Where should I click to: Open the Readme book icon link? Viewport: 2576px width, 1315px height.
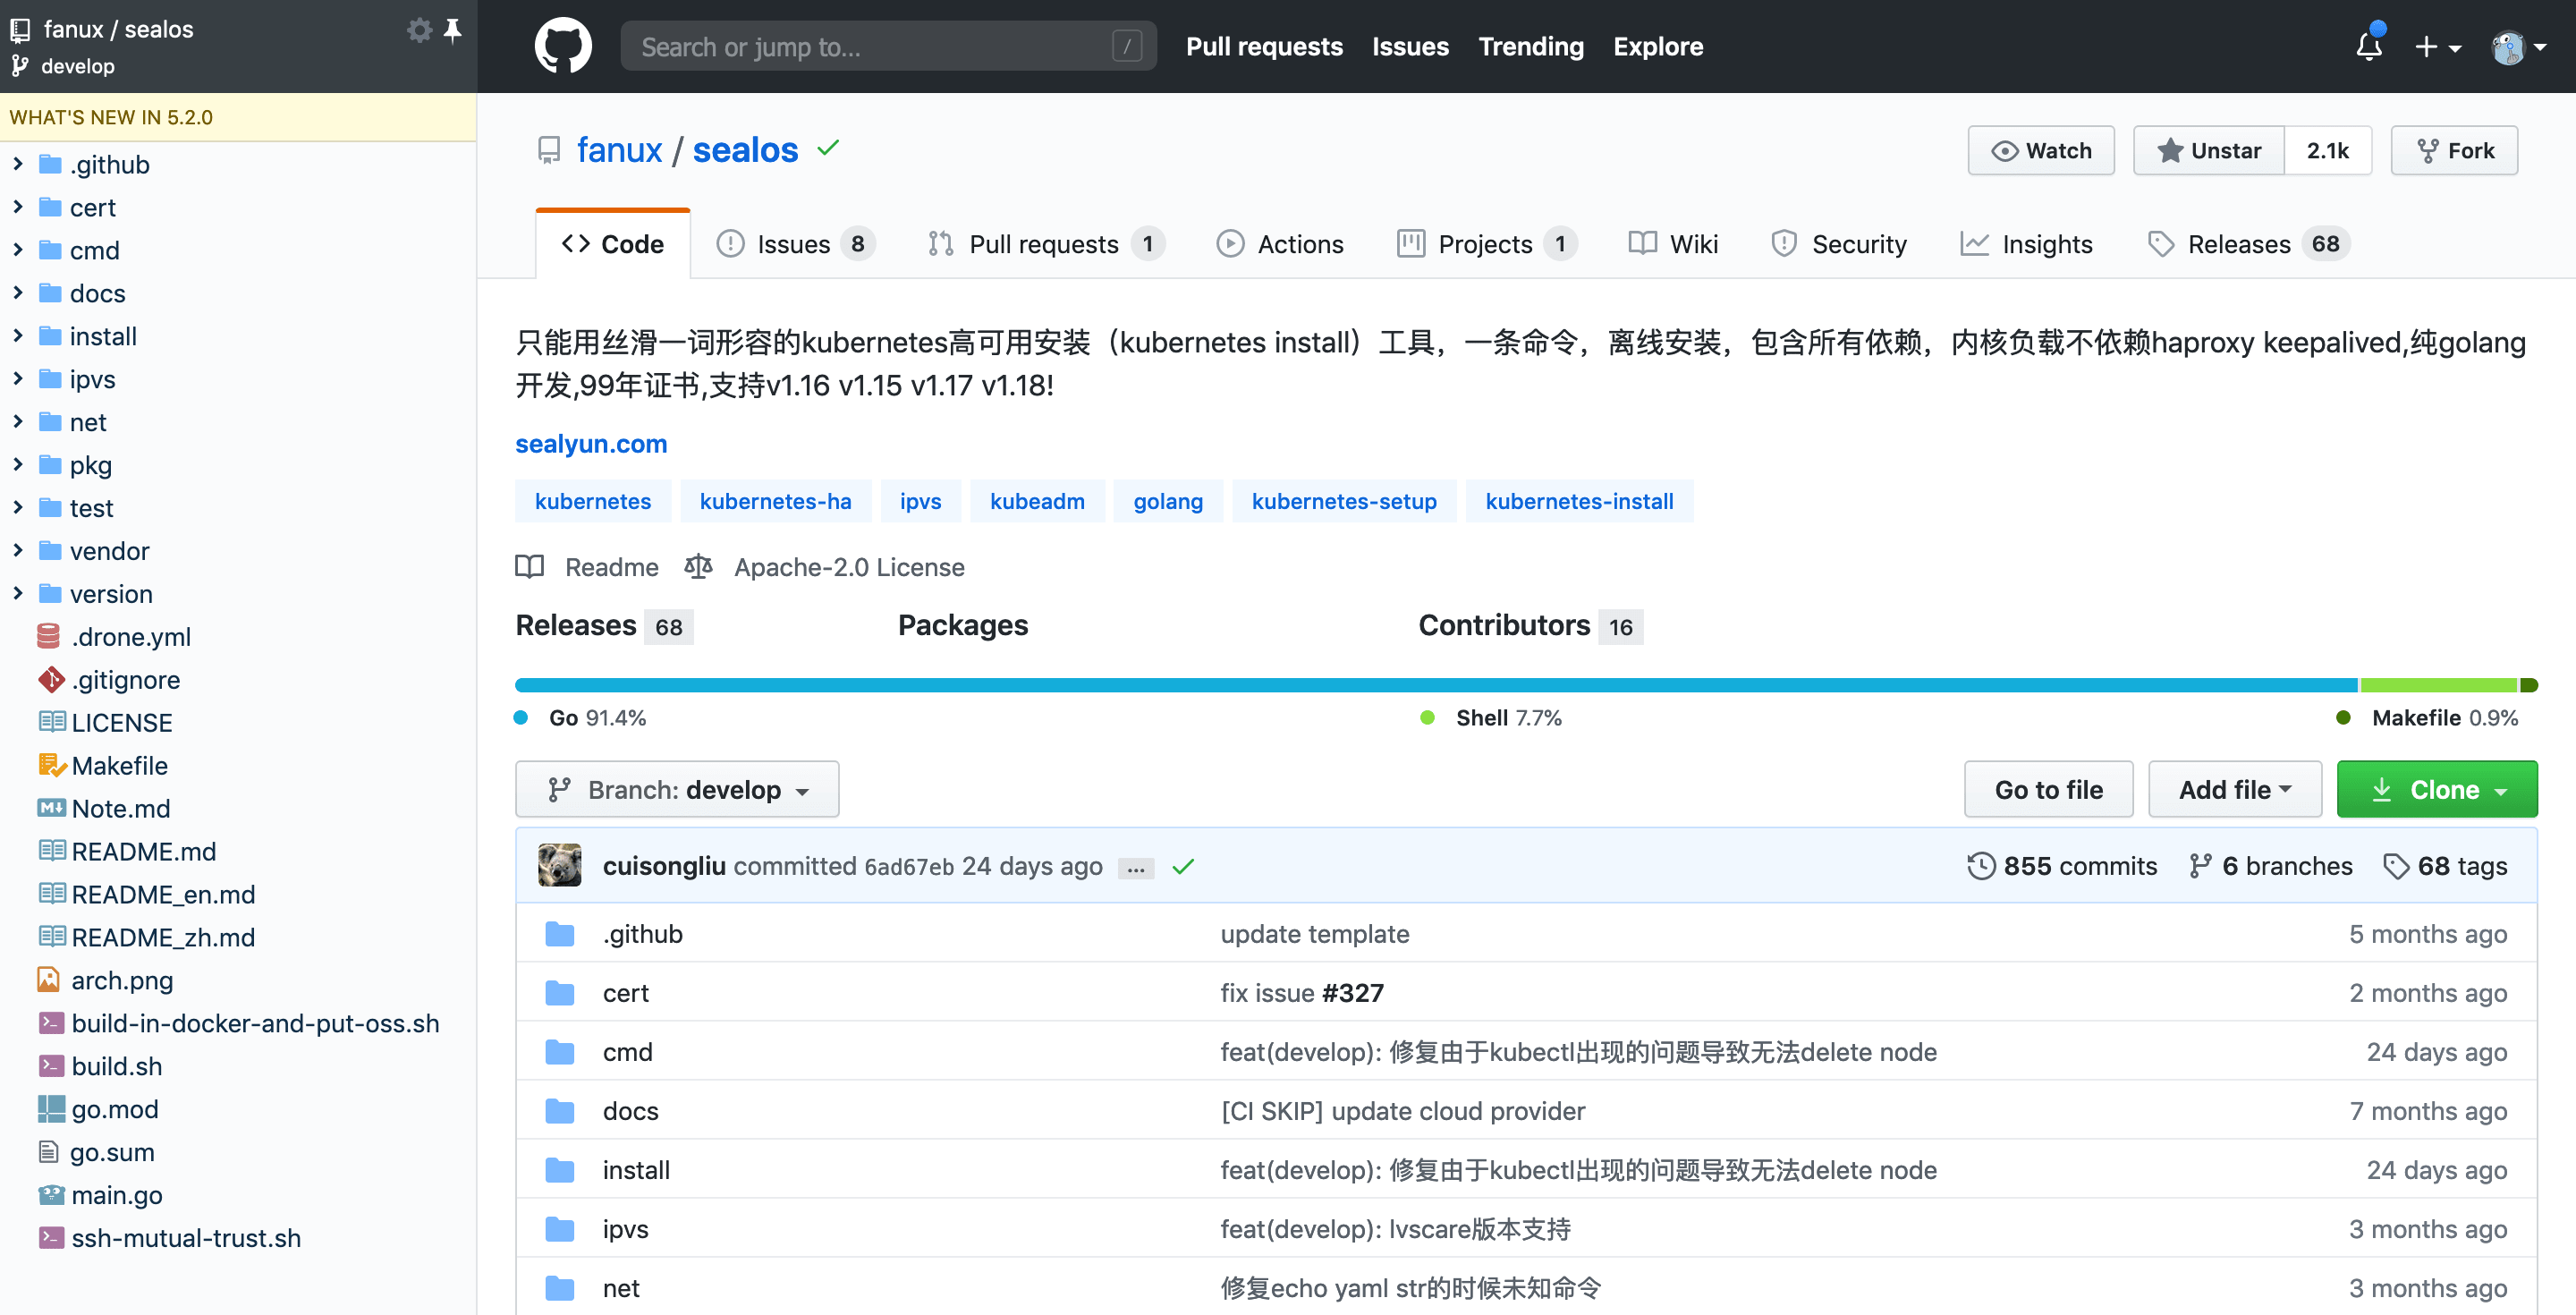pos(529,567)
